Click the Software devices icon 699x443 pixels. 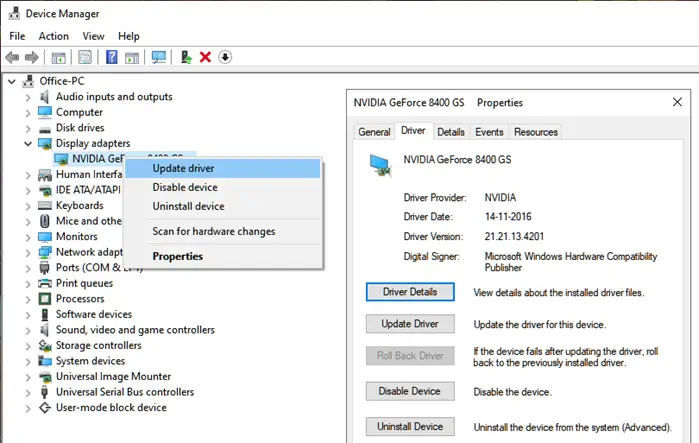45,314
